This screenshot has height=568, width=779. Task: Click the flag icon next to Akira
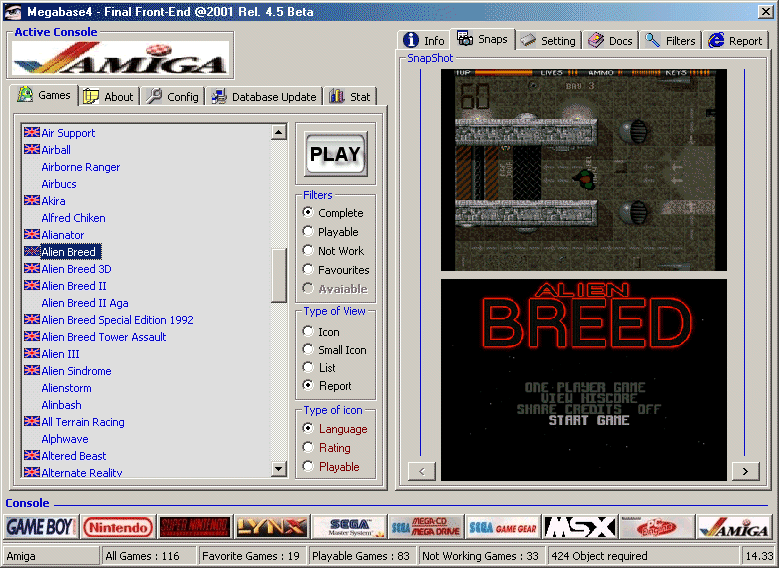point(32,200)
